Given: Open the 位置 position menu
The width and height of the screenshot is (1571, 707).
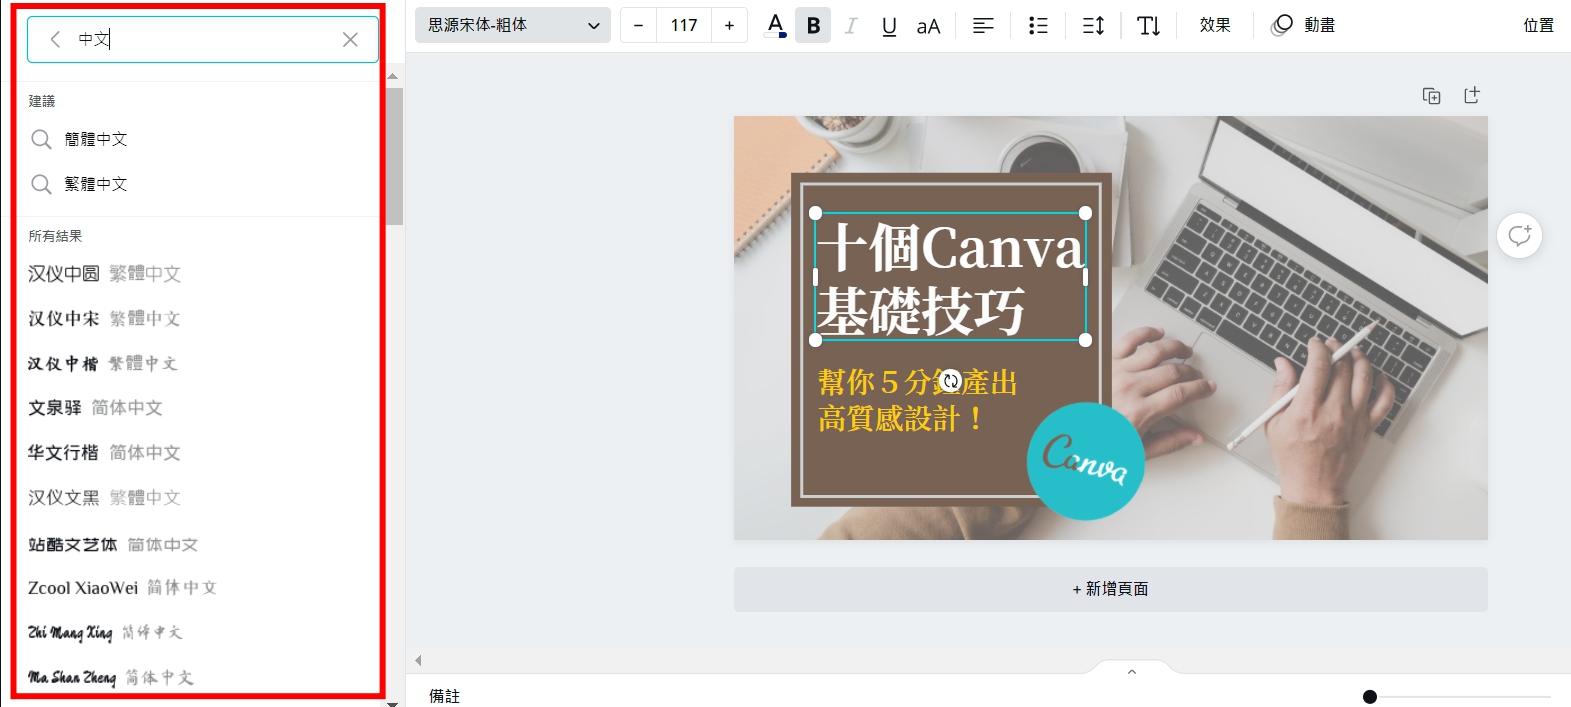Looking at the screenshot, I should (x=1538, y=25).
